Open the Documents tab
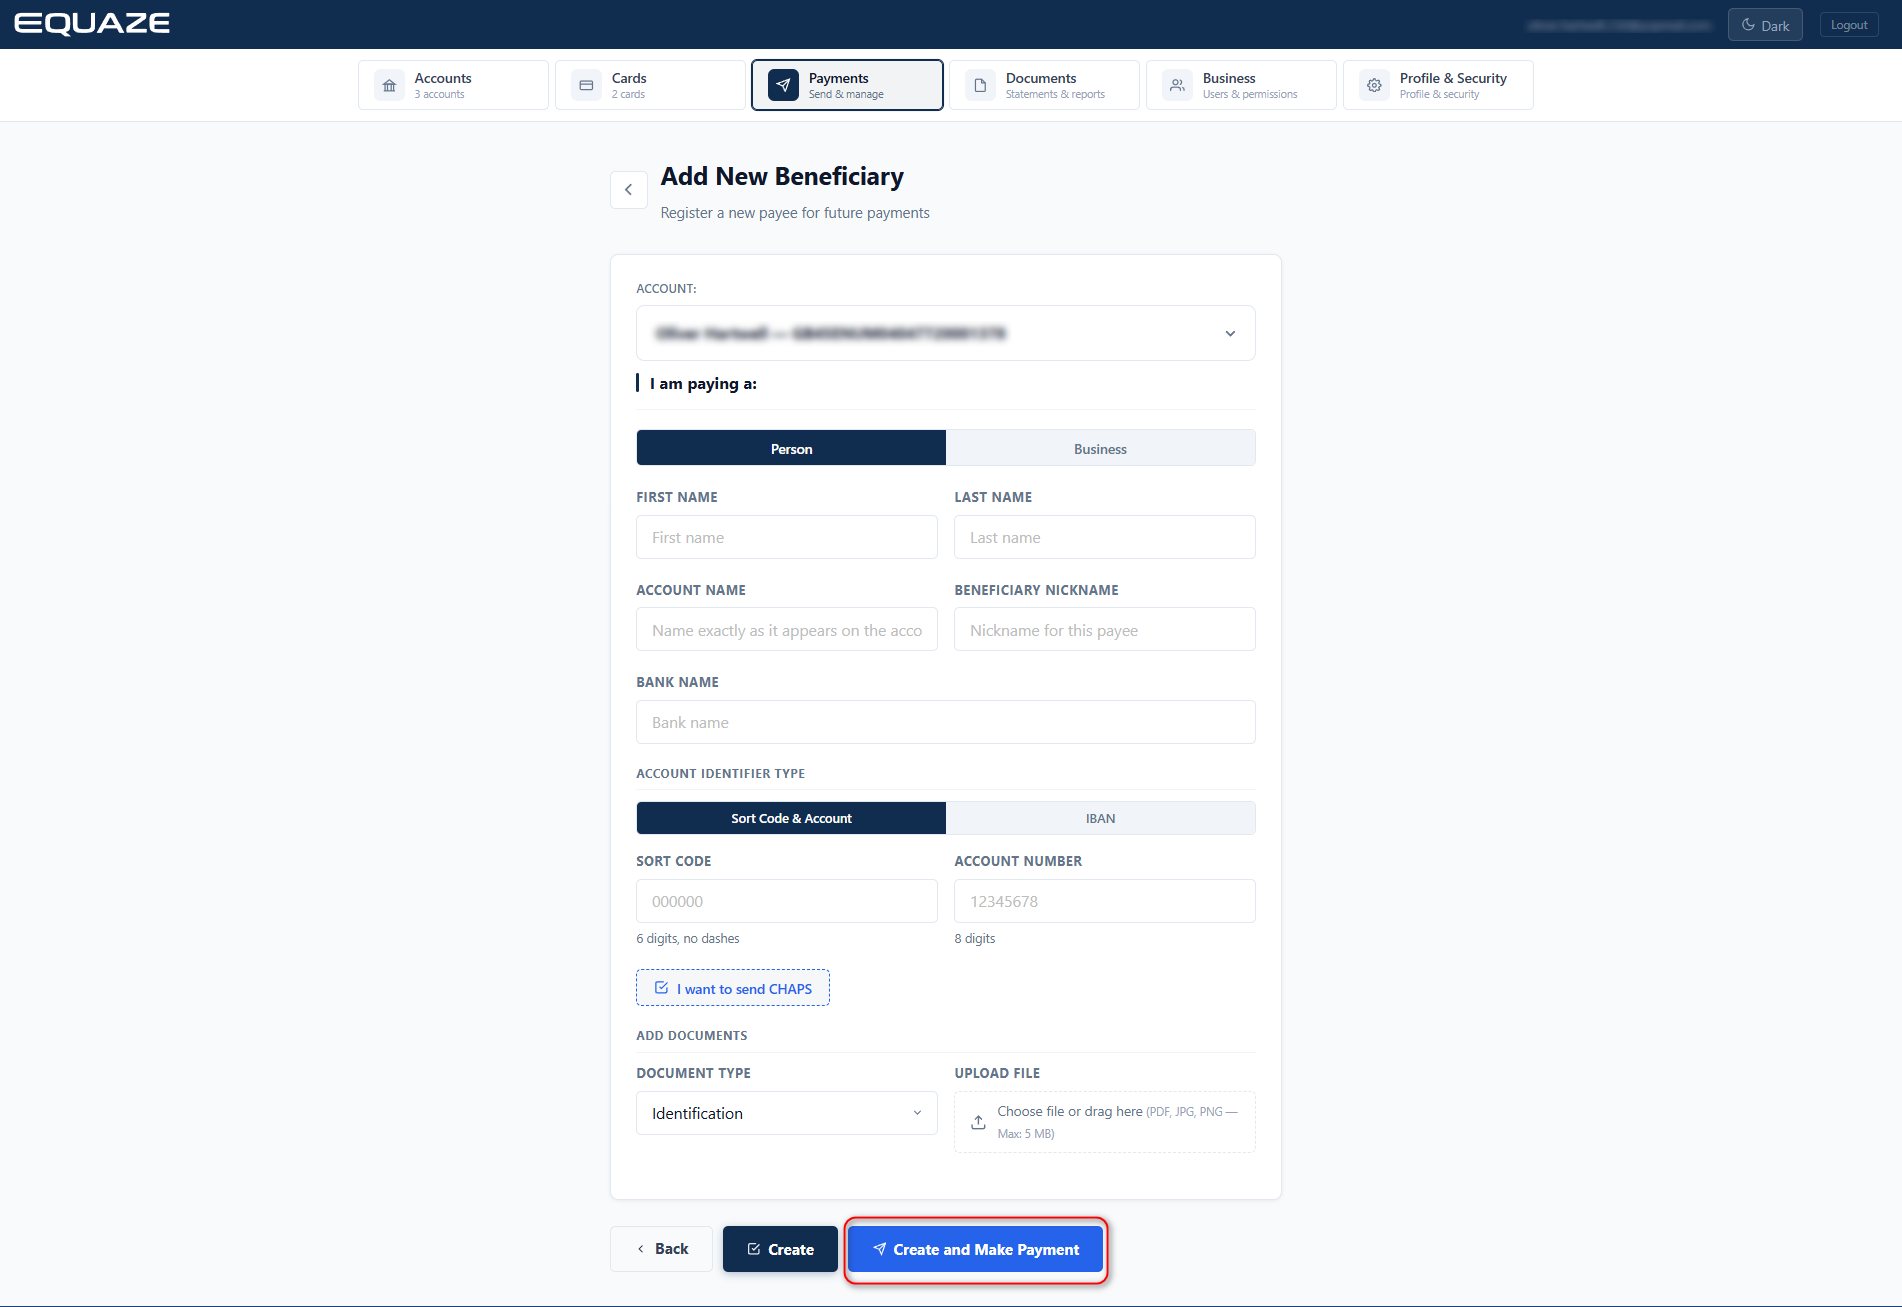This screenshot has width=1902, height=1307. 1044,85
